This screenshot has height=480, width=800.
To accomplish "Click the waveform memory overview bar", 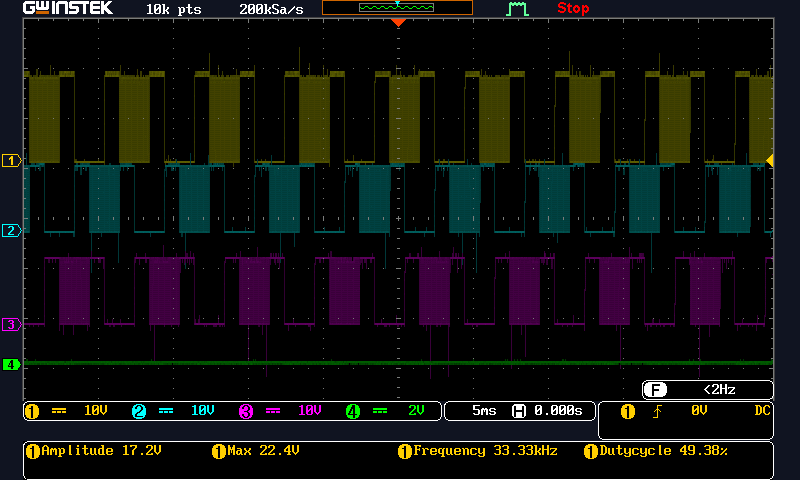I will 397,8.
